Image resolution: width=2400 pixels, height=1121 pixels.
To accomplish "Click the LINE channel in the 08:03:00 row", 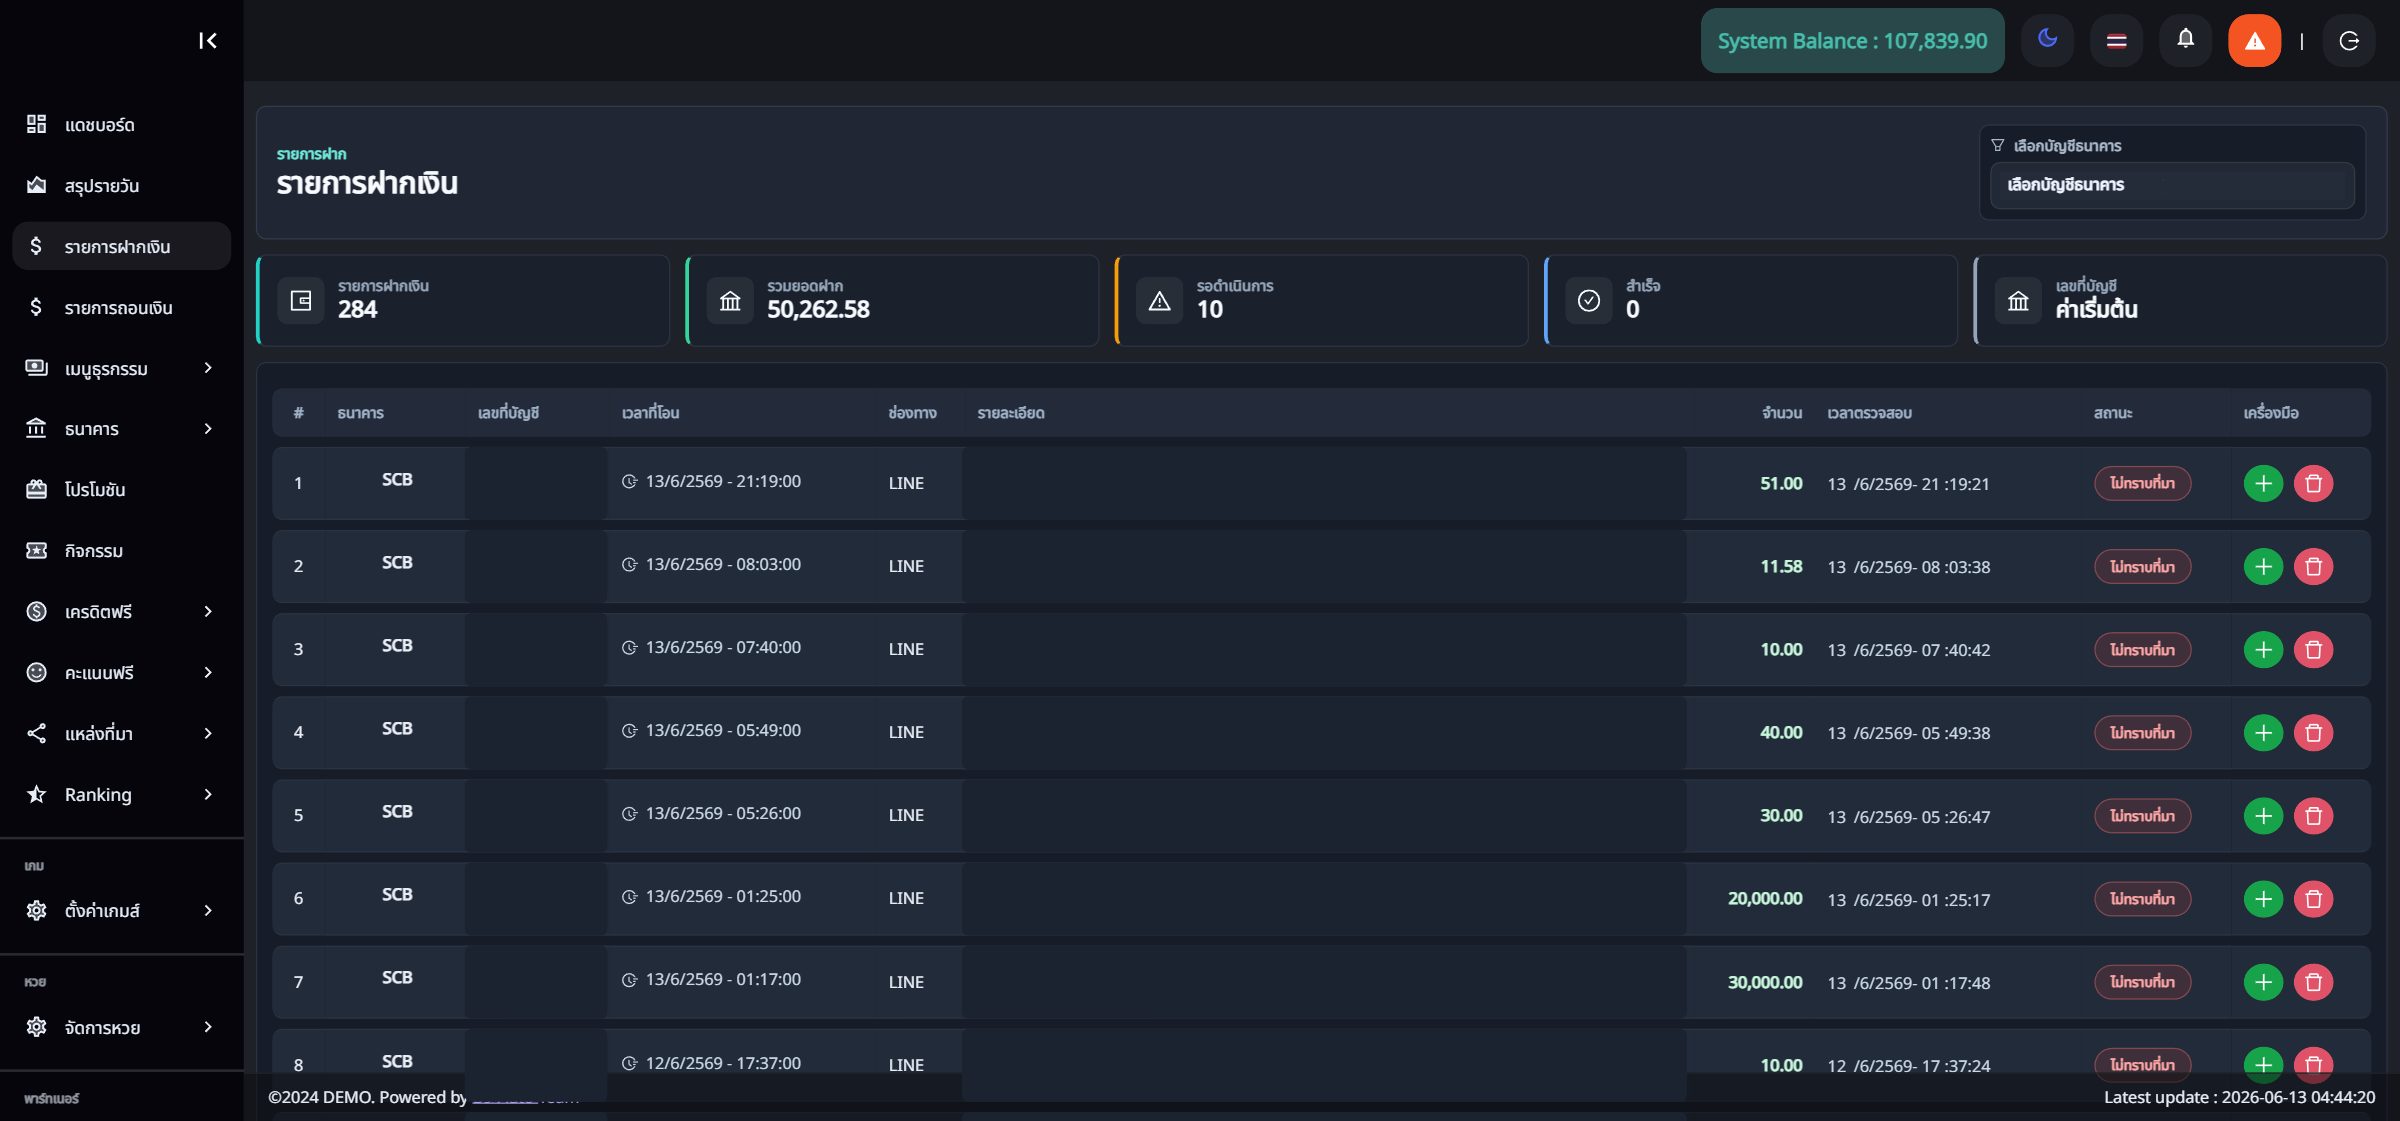I will pyautogui.click(x=906, y=566).
